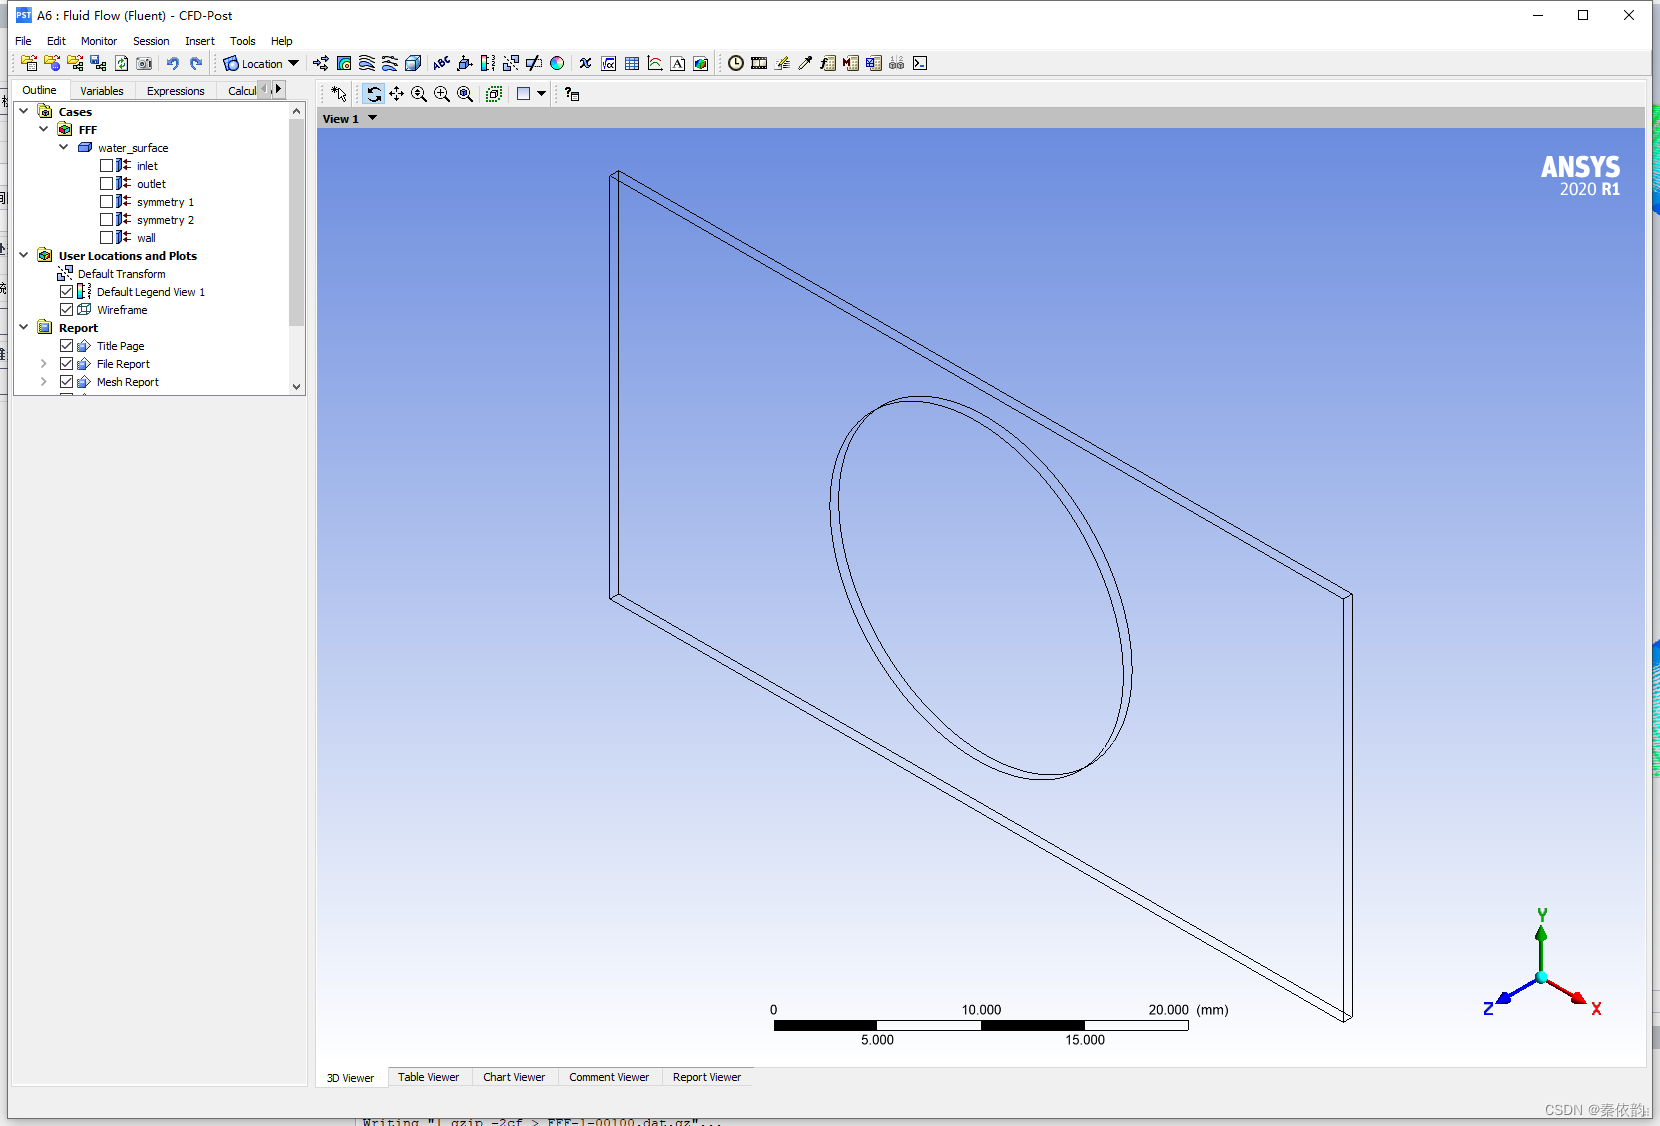Open the Animation filmstrip icon

pyautogui.click(x=759, y=63)
